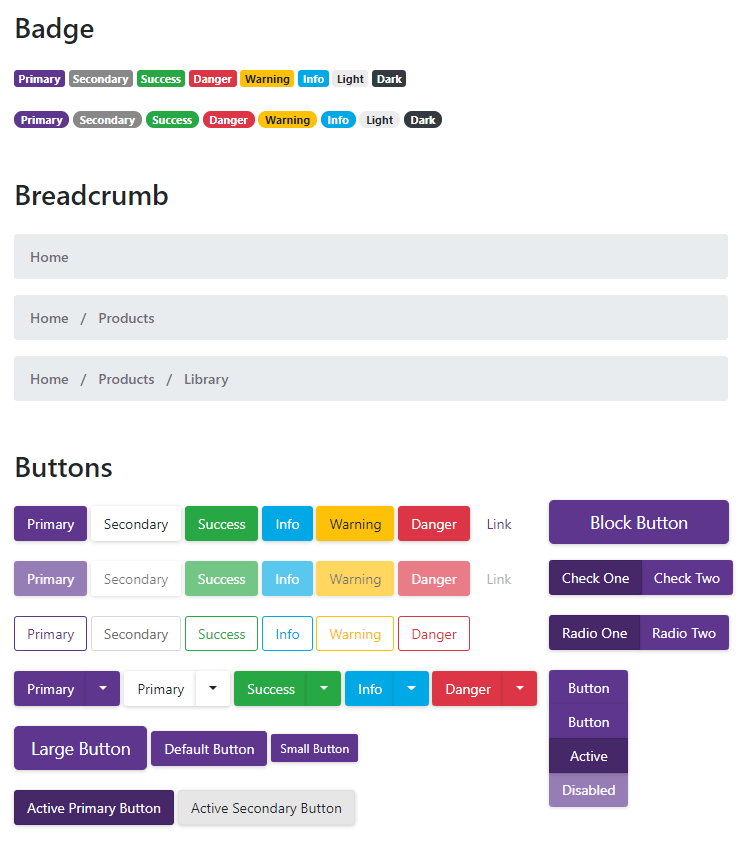Navigate to Home in the breadcrumb
Screen dimensions: 740x844
pyautogui.click(x=49, y=257)
